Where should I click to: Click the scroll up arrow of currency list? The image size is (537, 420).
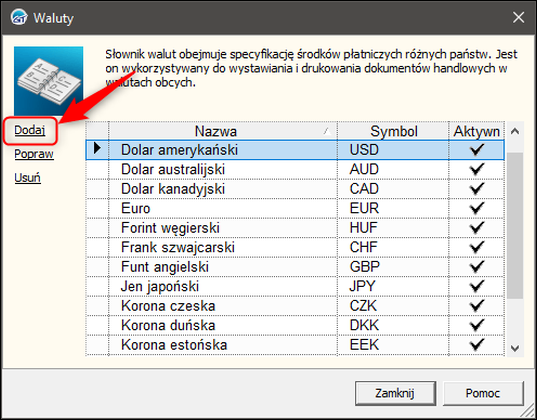tap(515, 131)
